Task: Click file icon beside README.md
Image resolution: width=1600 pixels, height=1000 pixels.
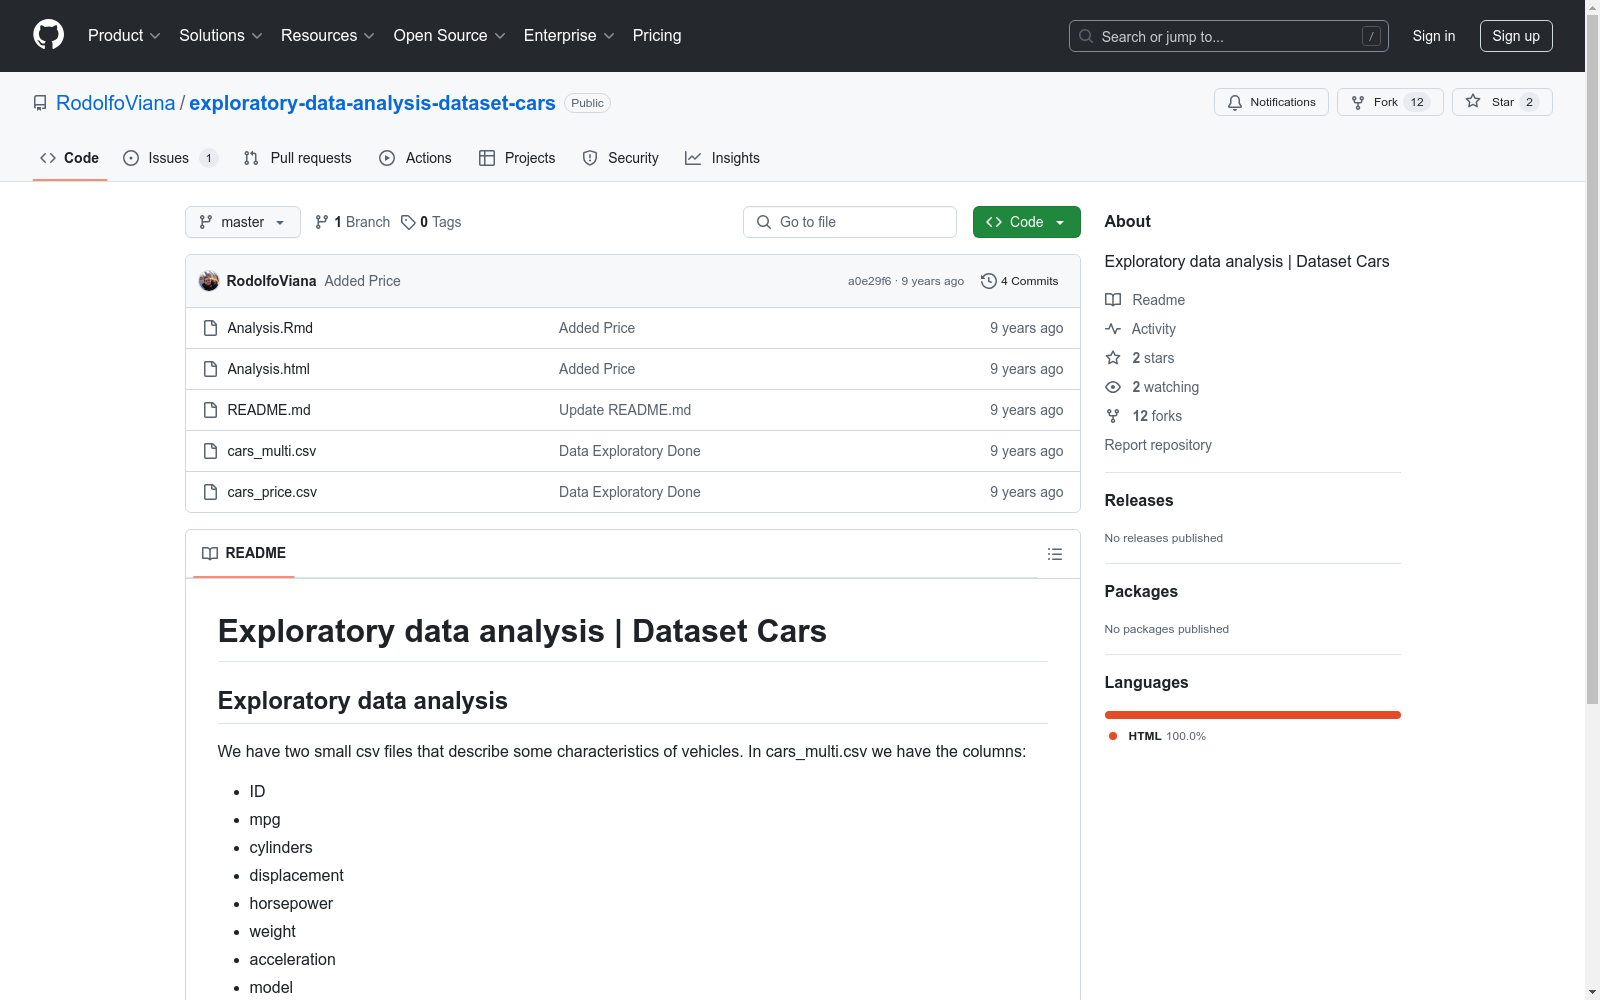Action: click(210, 410)
